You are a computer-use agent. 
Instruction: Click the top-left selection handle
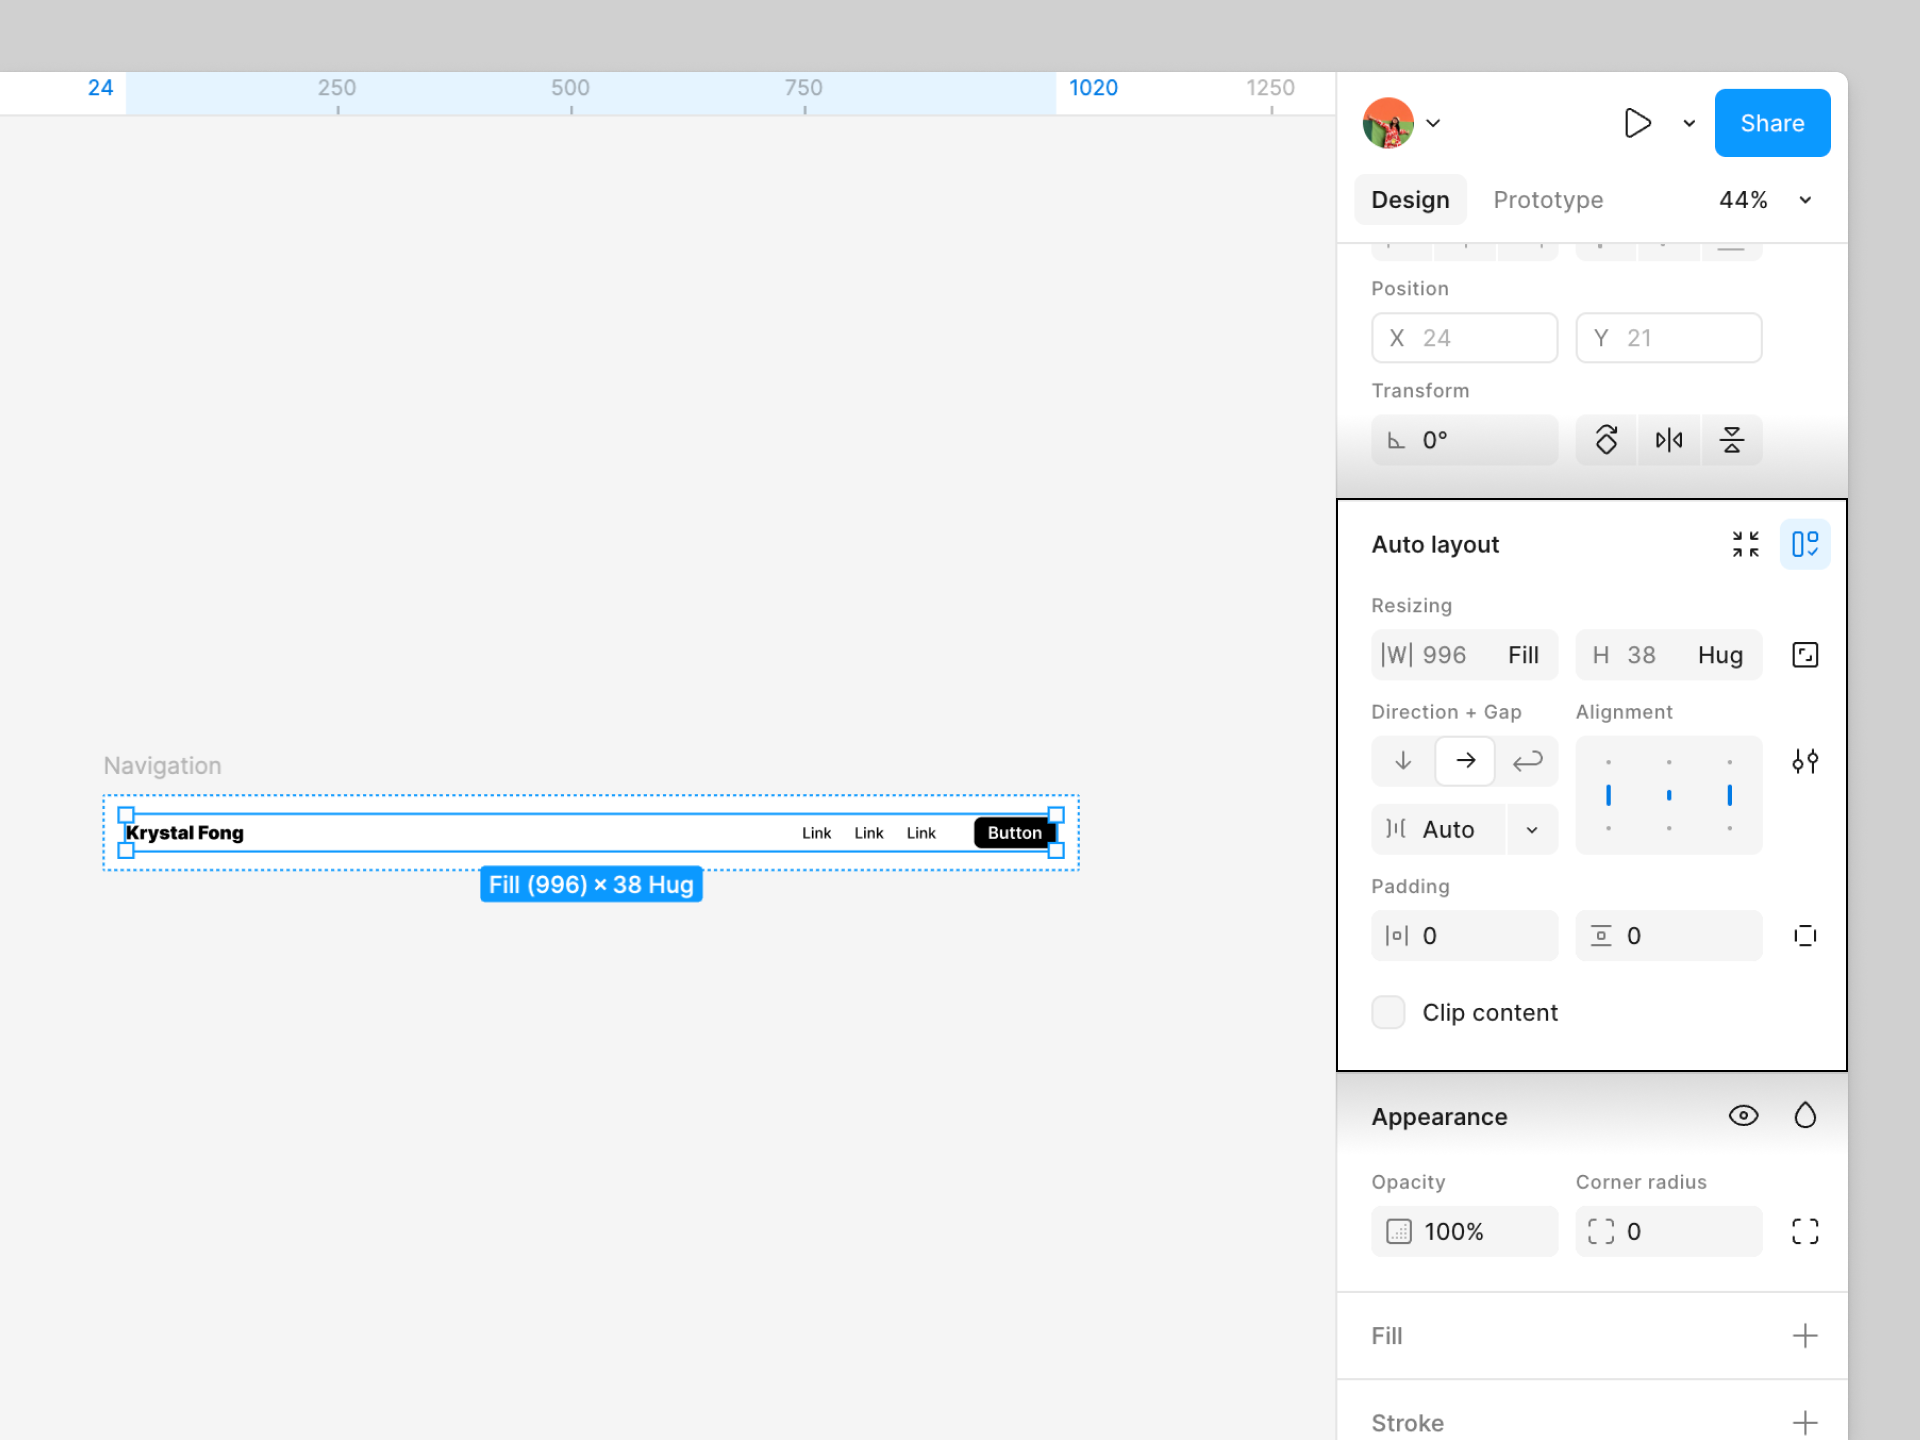(x=126, y=815)
